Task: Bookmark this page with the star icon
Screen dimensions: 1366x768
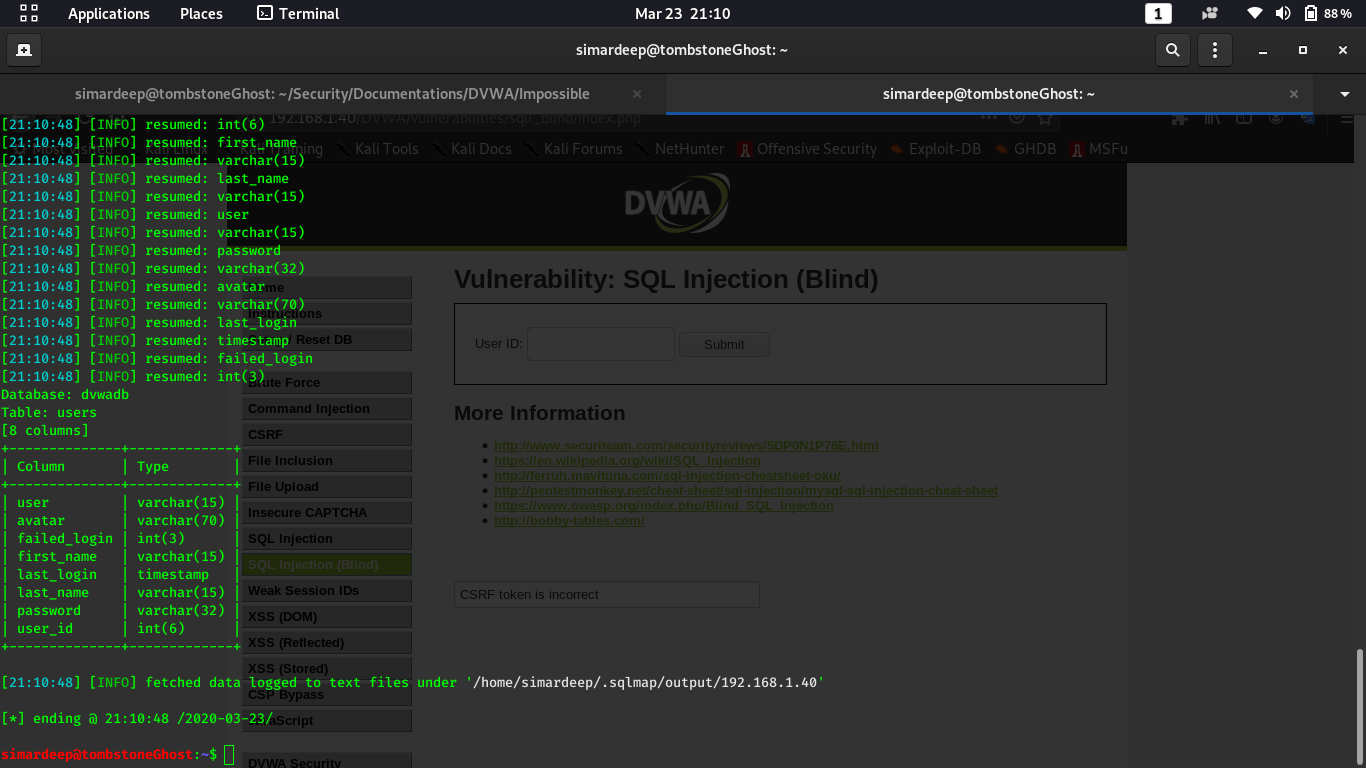Action: click(x=1045, y=119)
